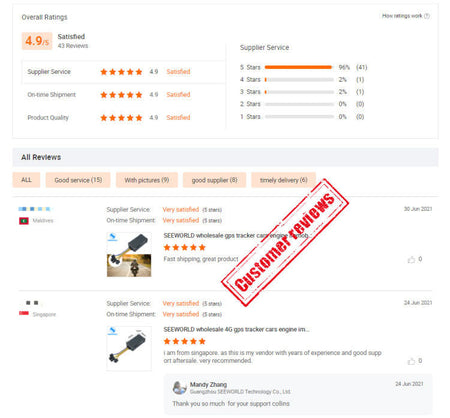Click the Supplier Service star rating icons
This screenshot has width=450, height=418.
tap(121, 72)
